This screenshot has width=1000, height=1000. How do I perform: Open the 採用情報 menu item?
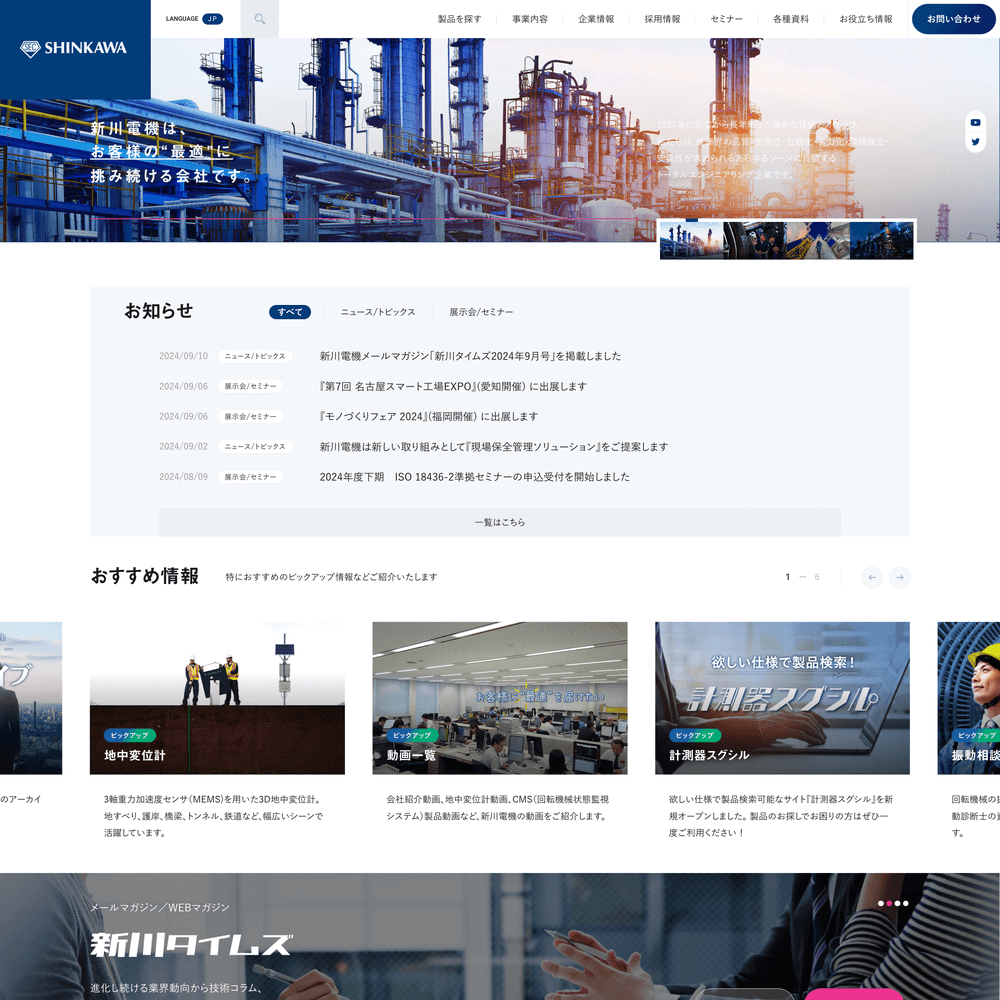(x=662, y=19)
